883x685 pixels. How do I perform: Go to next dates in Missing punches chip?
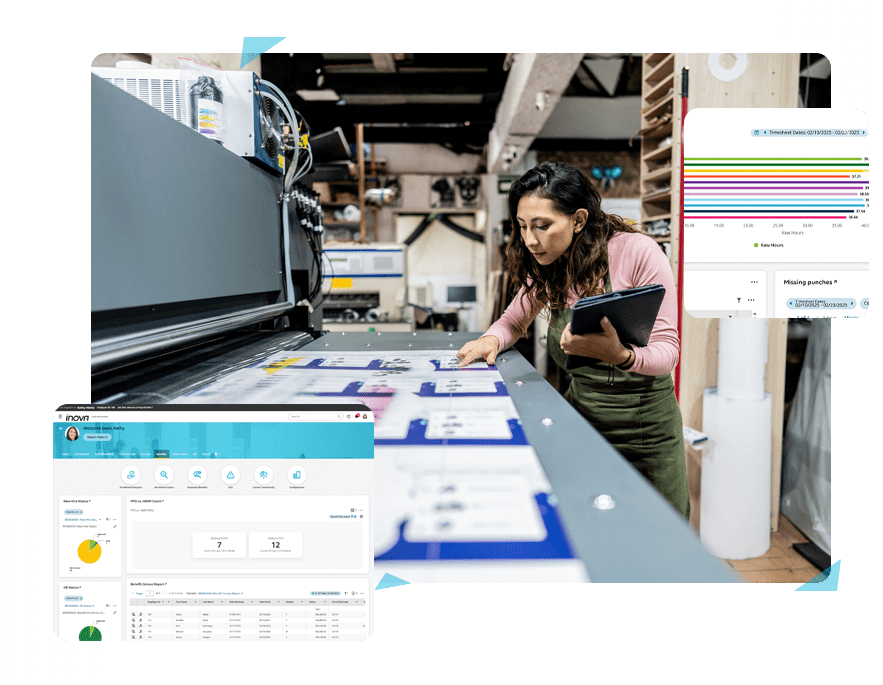tap(852, 303)
